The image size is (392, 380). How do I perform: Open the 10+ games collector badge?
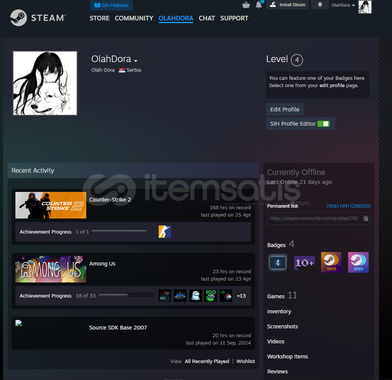pyautogui.click(x=304, y=263)
